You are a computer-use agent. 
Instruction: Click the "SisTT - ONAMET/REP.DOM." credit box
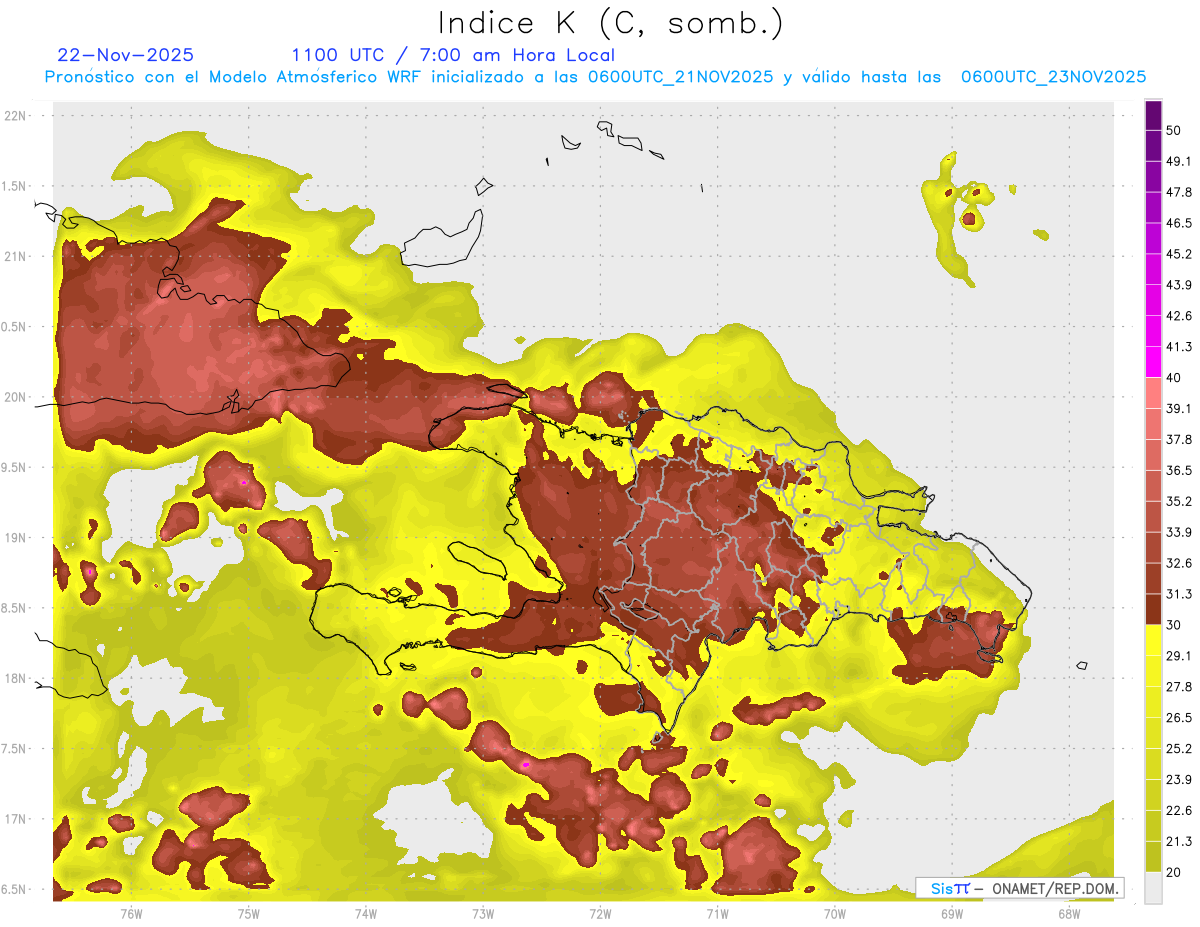[1019, 888]
